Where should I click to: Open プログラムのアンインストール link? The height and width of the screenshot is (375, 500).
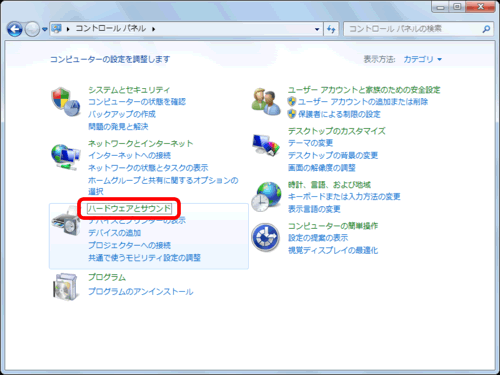pyautogui.click(x=141, y=292)
